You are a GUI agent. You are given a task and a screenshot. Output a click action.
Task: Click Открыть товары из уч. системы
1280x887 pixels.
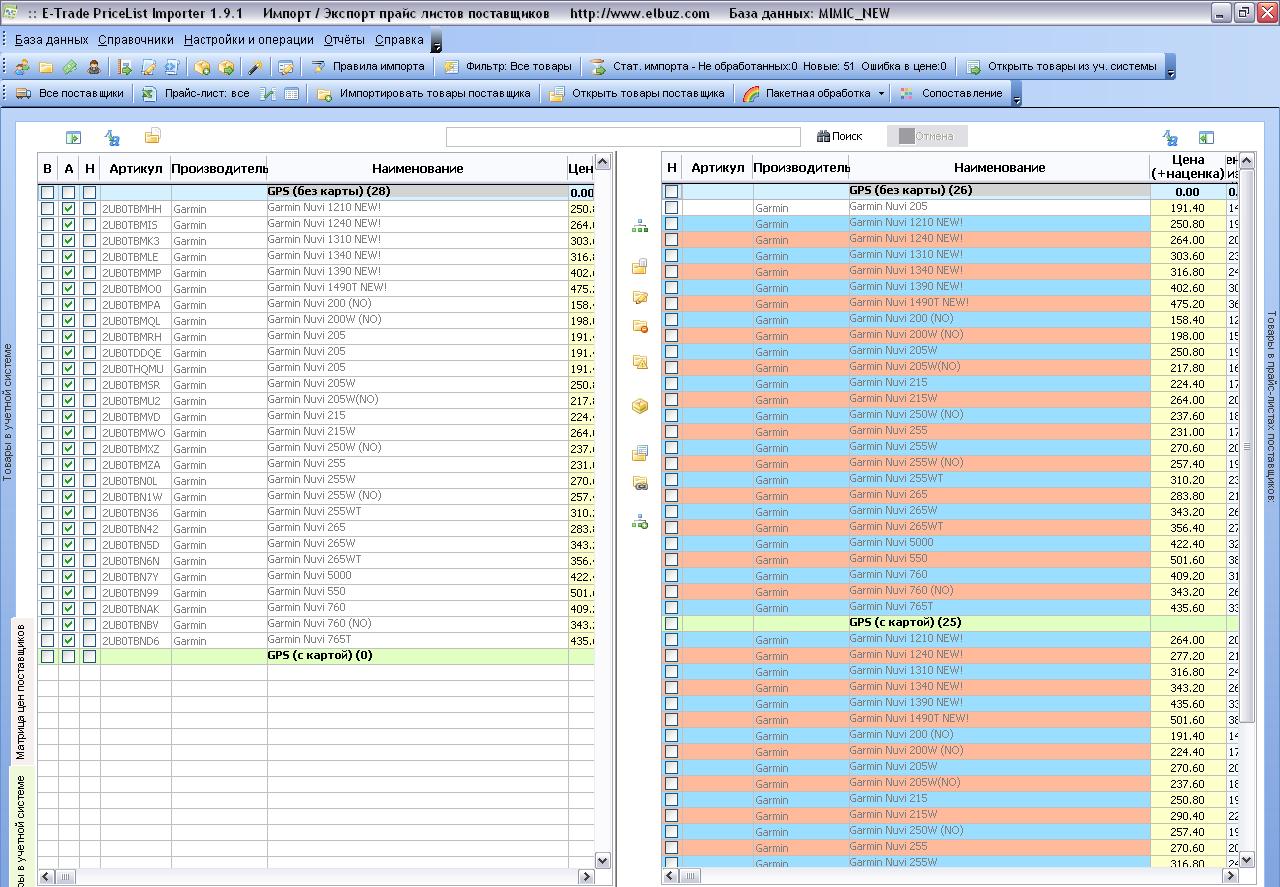click(1061, 67)
